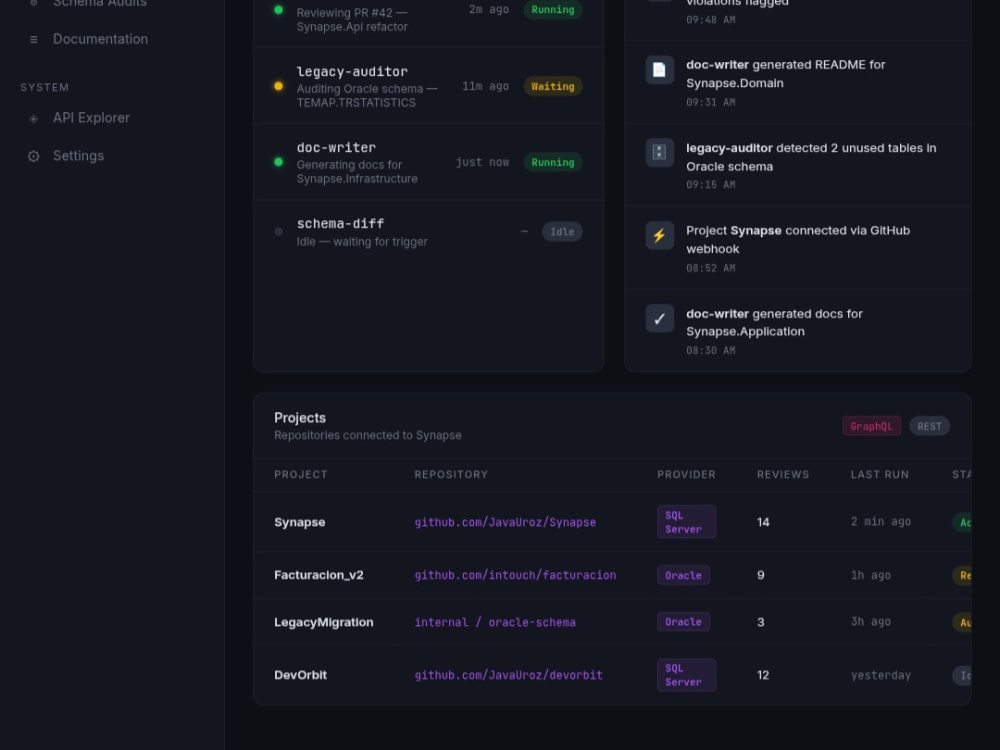Click the Waiting status badge
Image resolution: width=1000 pixels, height=750 pixels.
[552, 86]
